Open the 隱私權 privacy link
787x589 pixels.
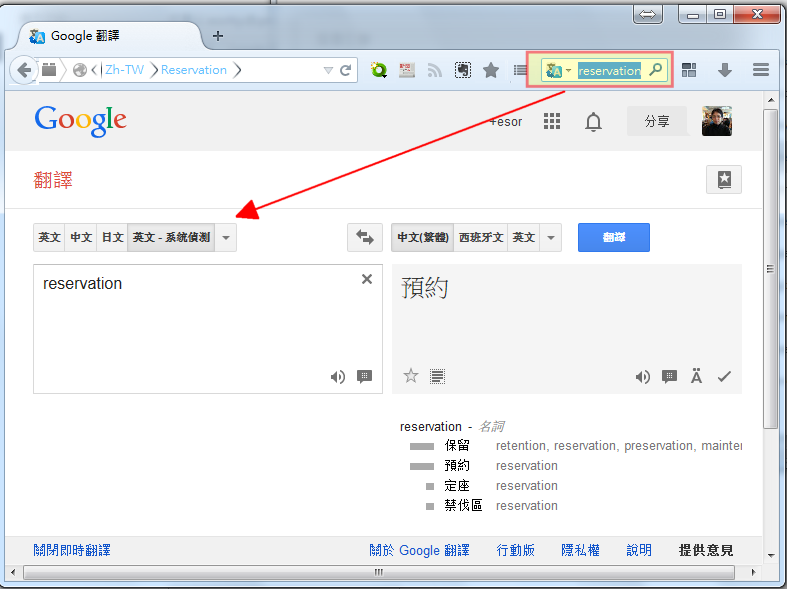tap(580, 550)
